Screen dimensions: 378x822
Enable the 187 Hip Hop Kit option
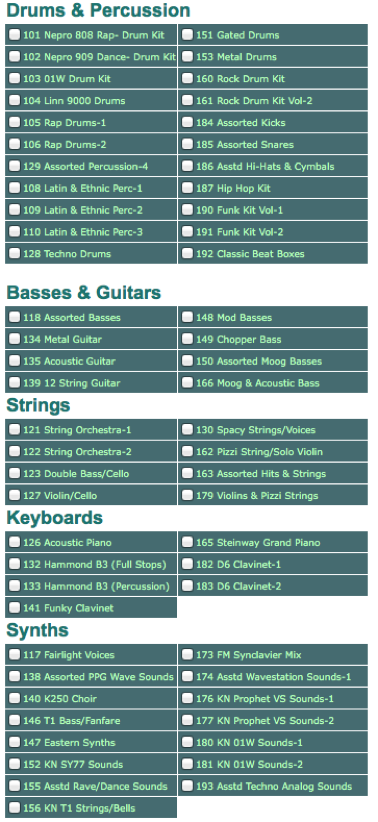click(188, 188)
